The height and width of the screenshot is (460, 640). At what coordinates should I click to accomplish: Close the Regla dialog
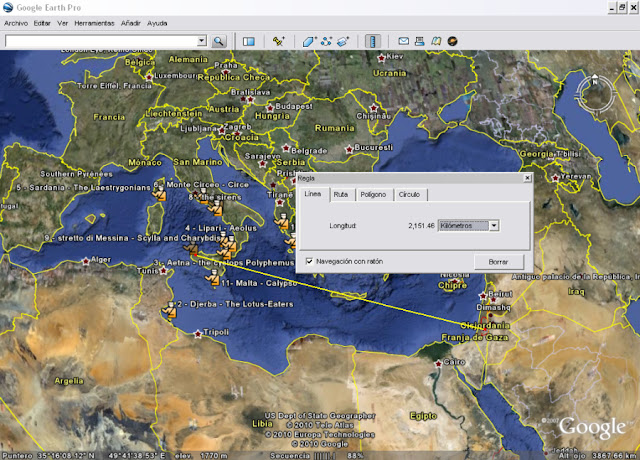tap(527, 178)
